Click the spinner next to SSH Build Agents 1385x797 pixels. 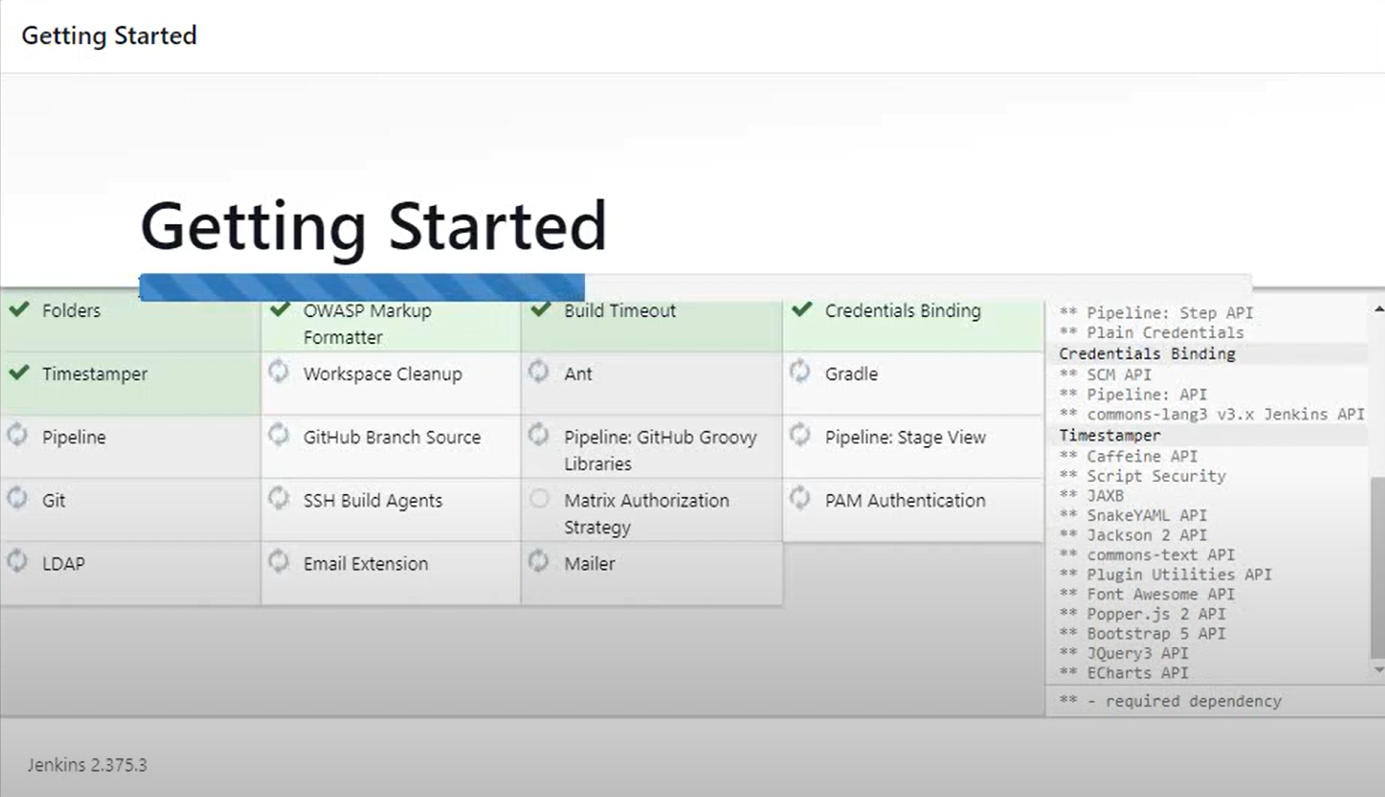278,498
